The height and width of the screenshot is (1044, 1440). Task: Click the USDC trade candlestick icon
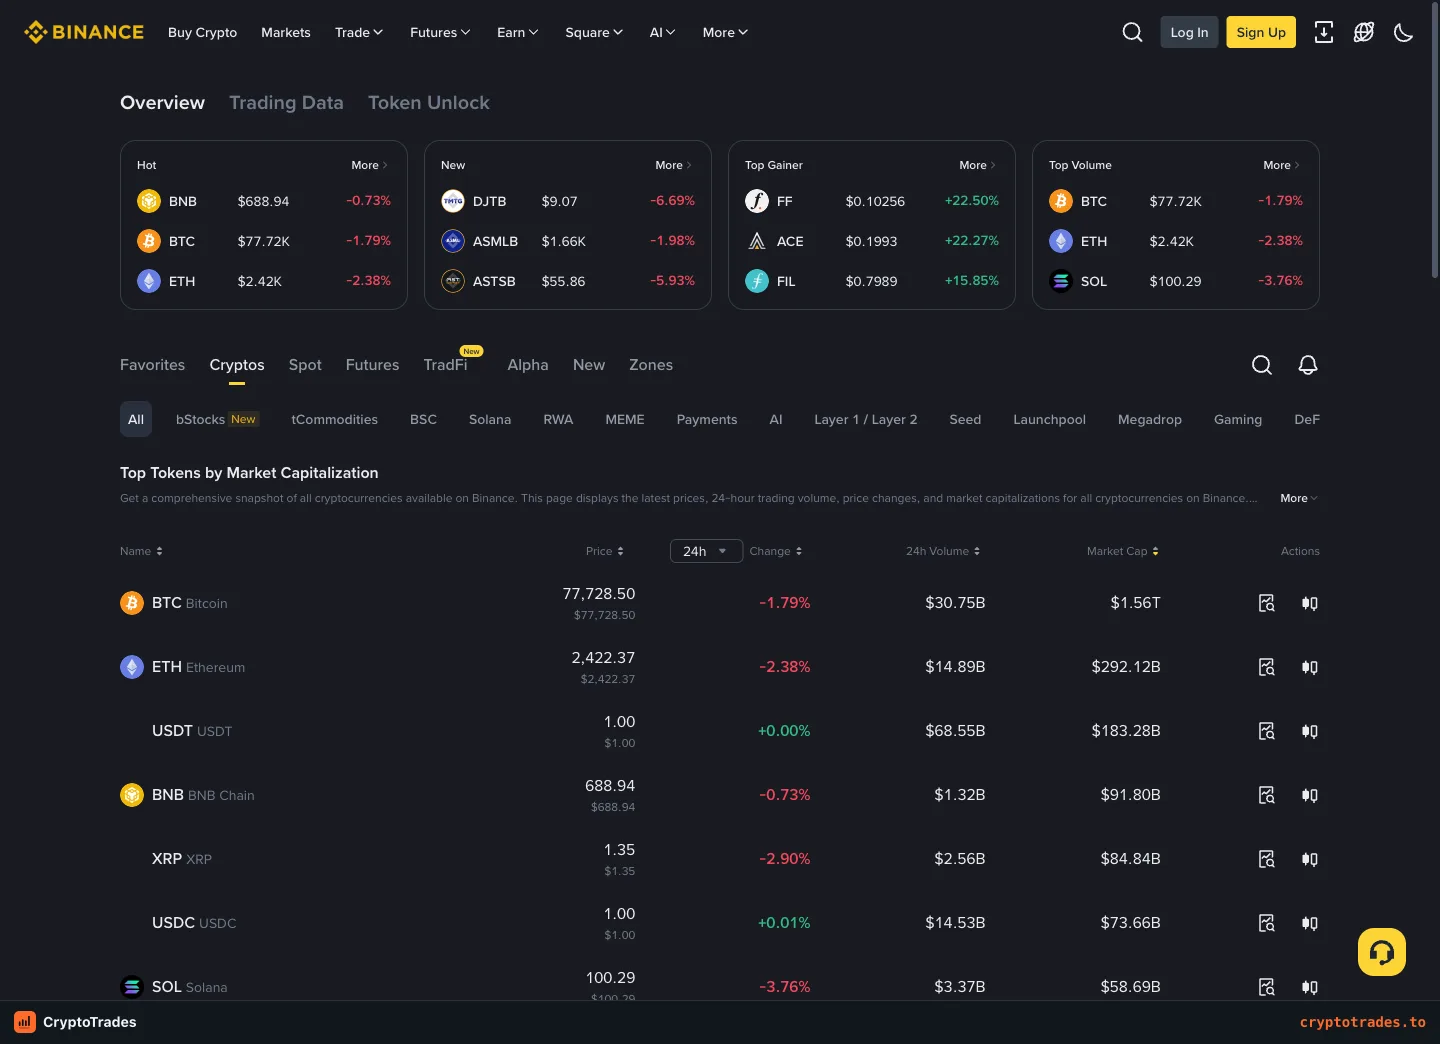1310,923
